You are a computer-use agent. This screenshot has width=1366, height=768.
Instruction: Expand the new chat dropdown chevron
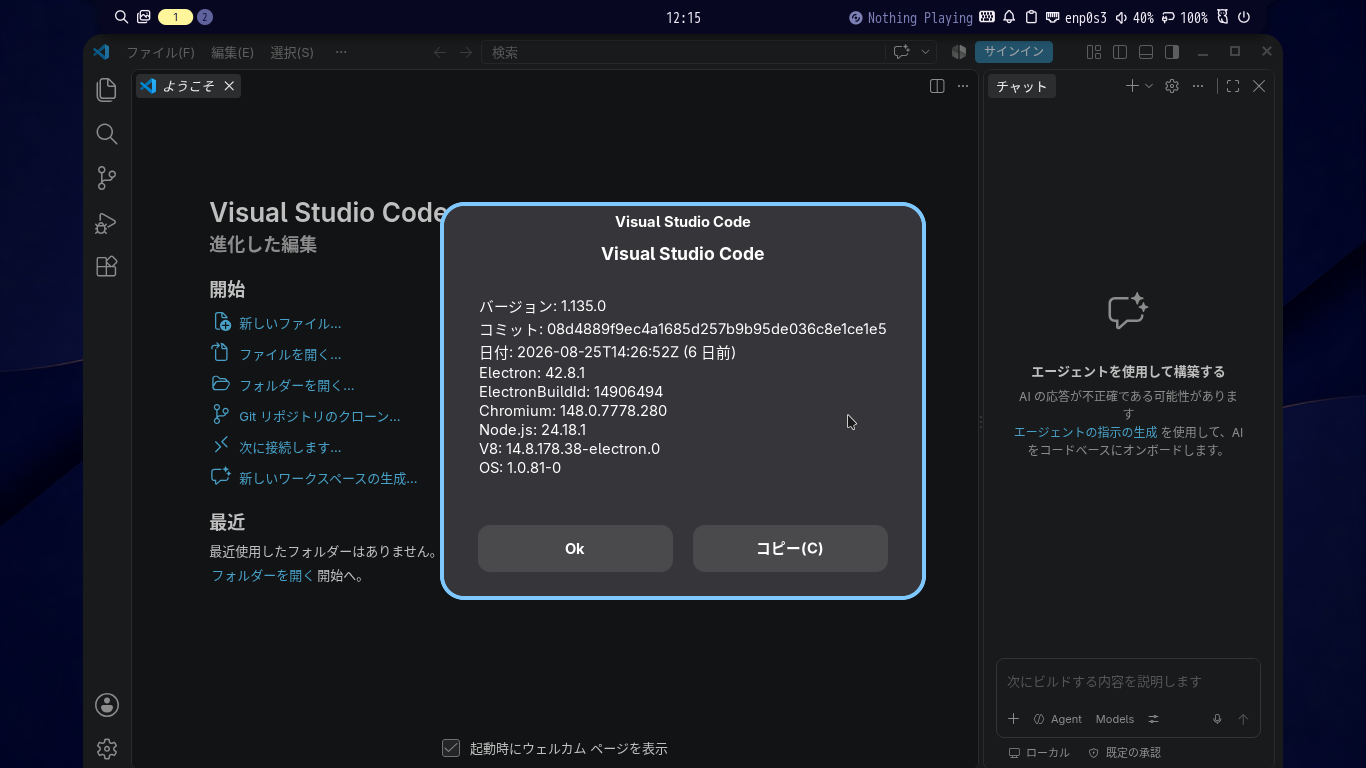[x=1149, y=86]
